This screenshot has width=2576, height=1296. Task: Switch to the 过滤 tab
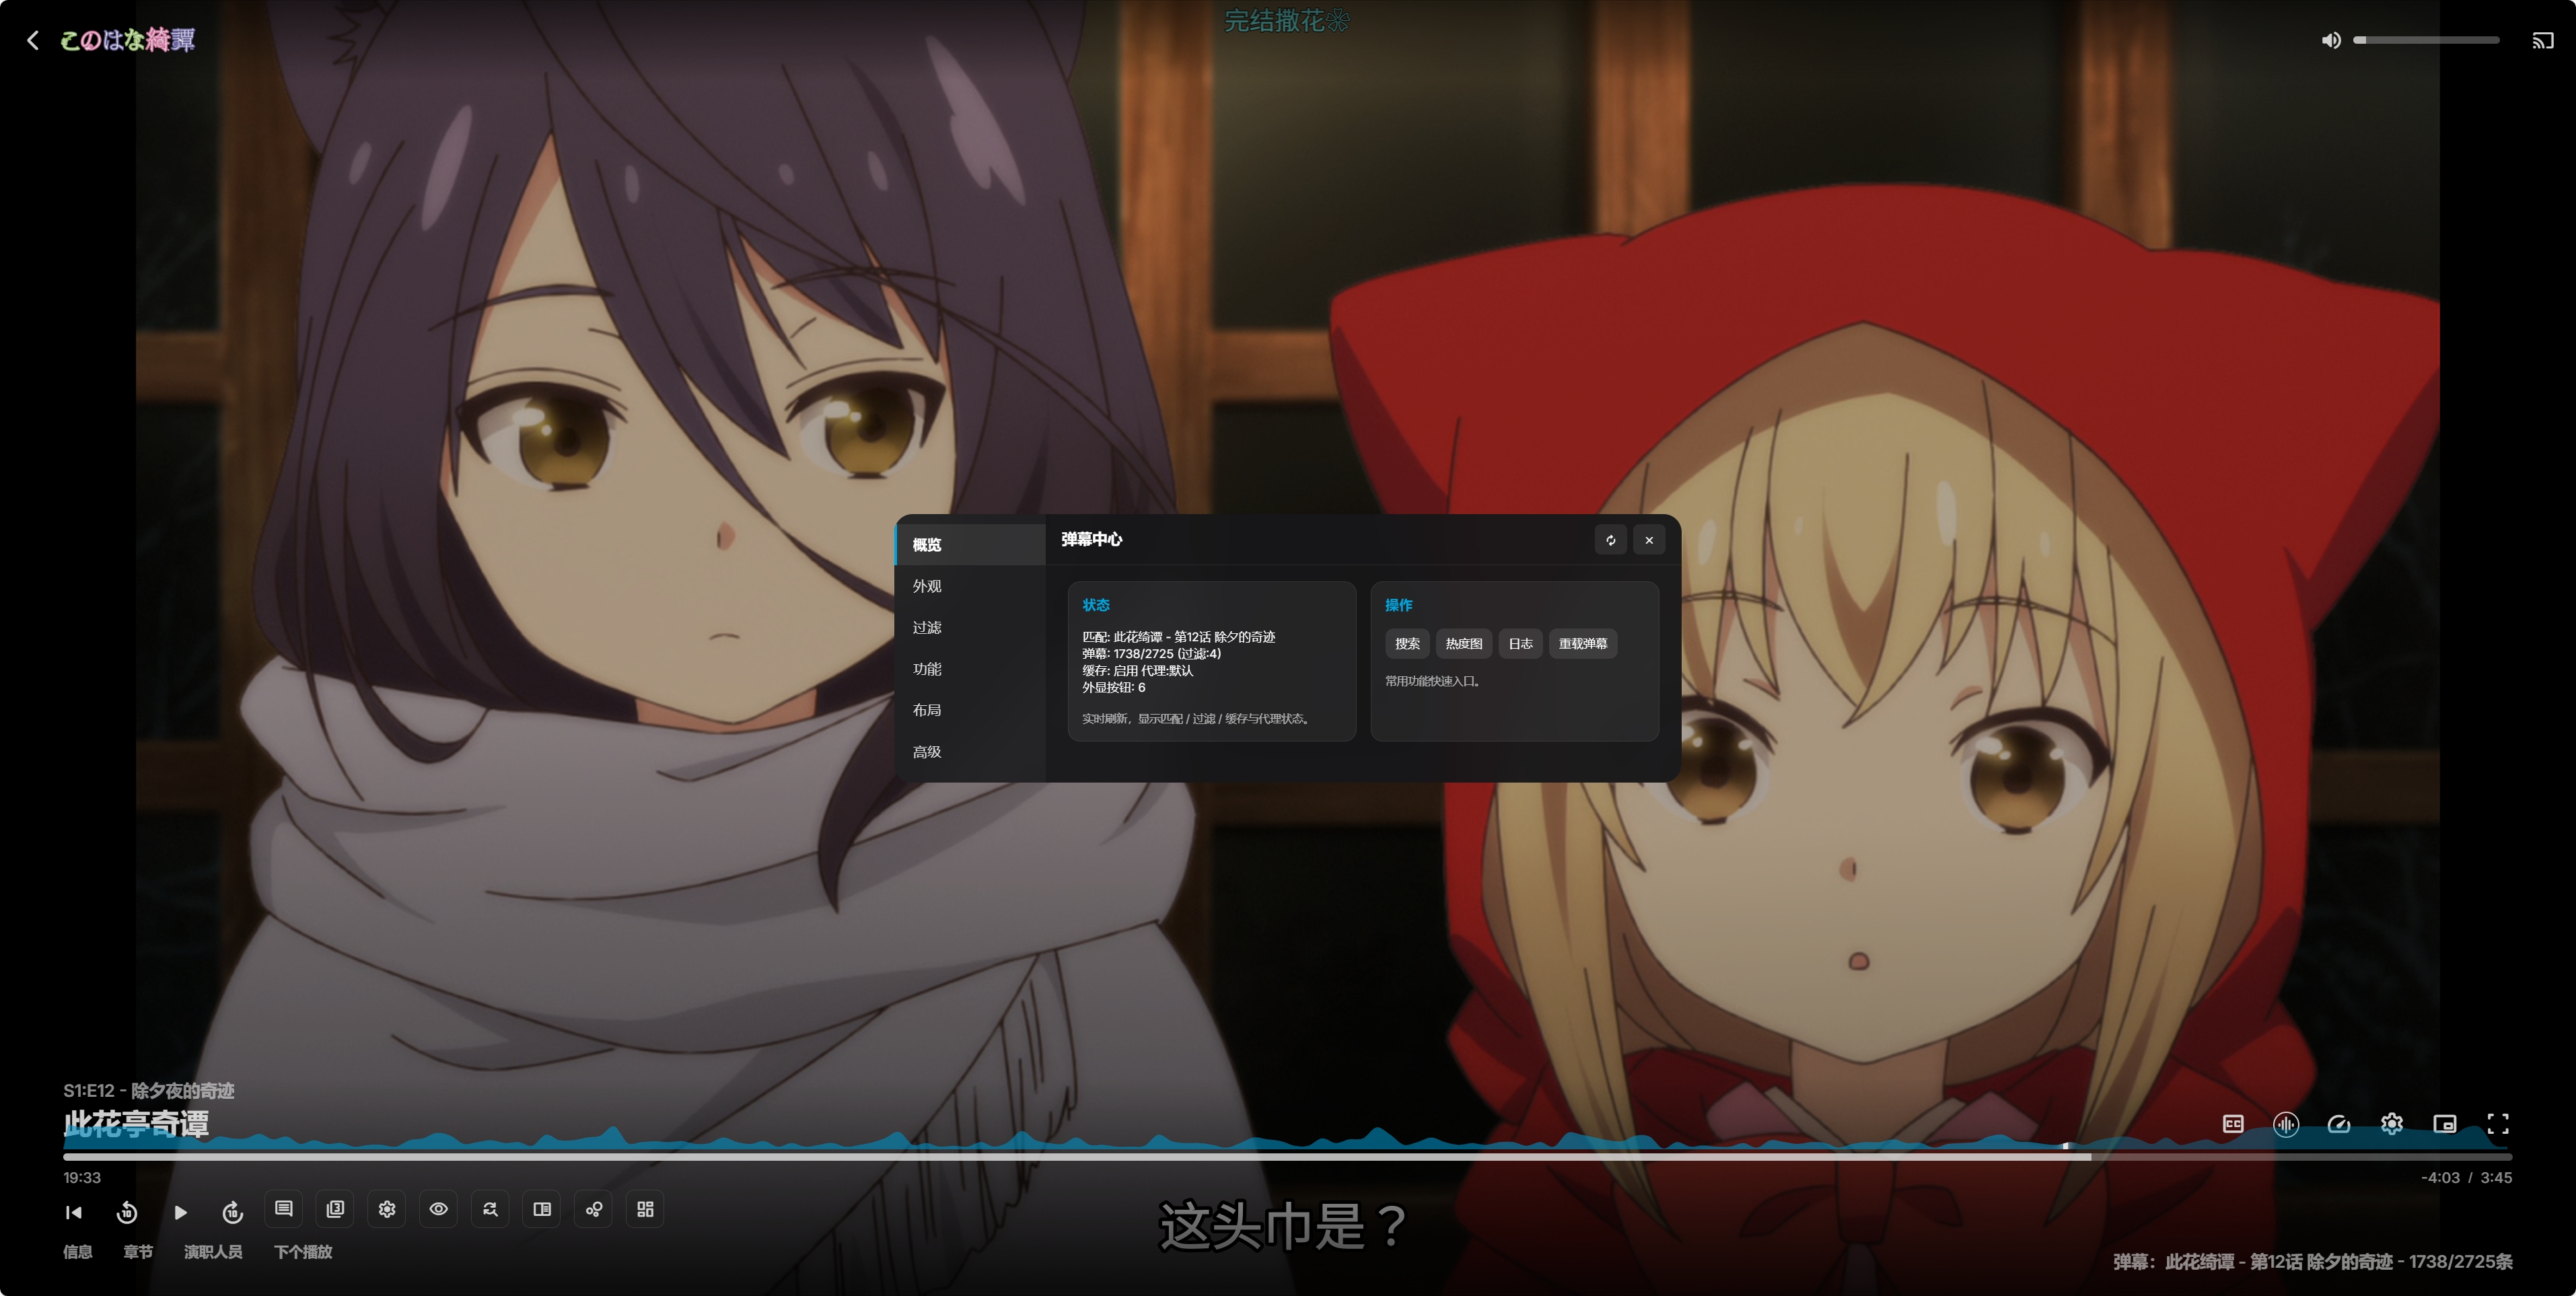(x=927, y=627)
